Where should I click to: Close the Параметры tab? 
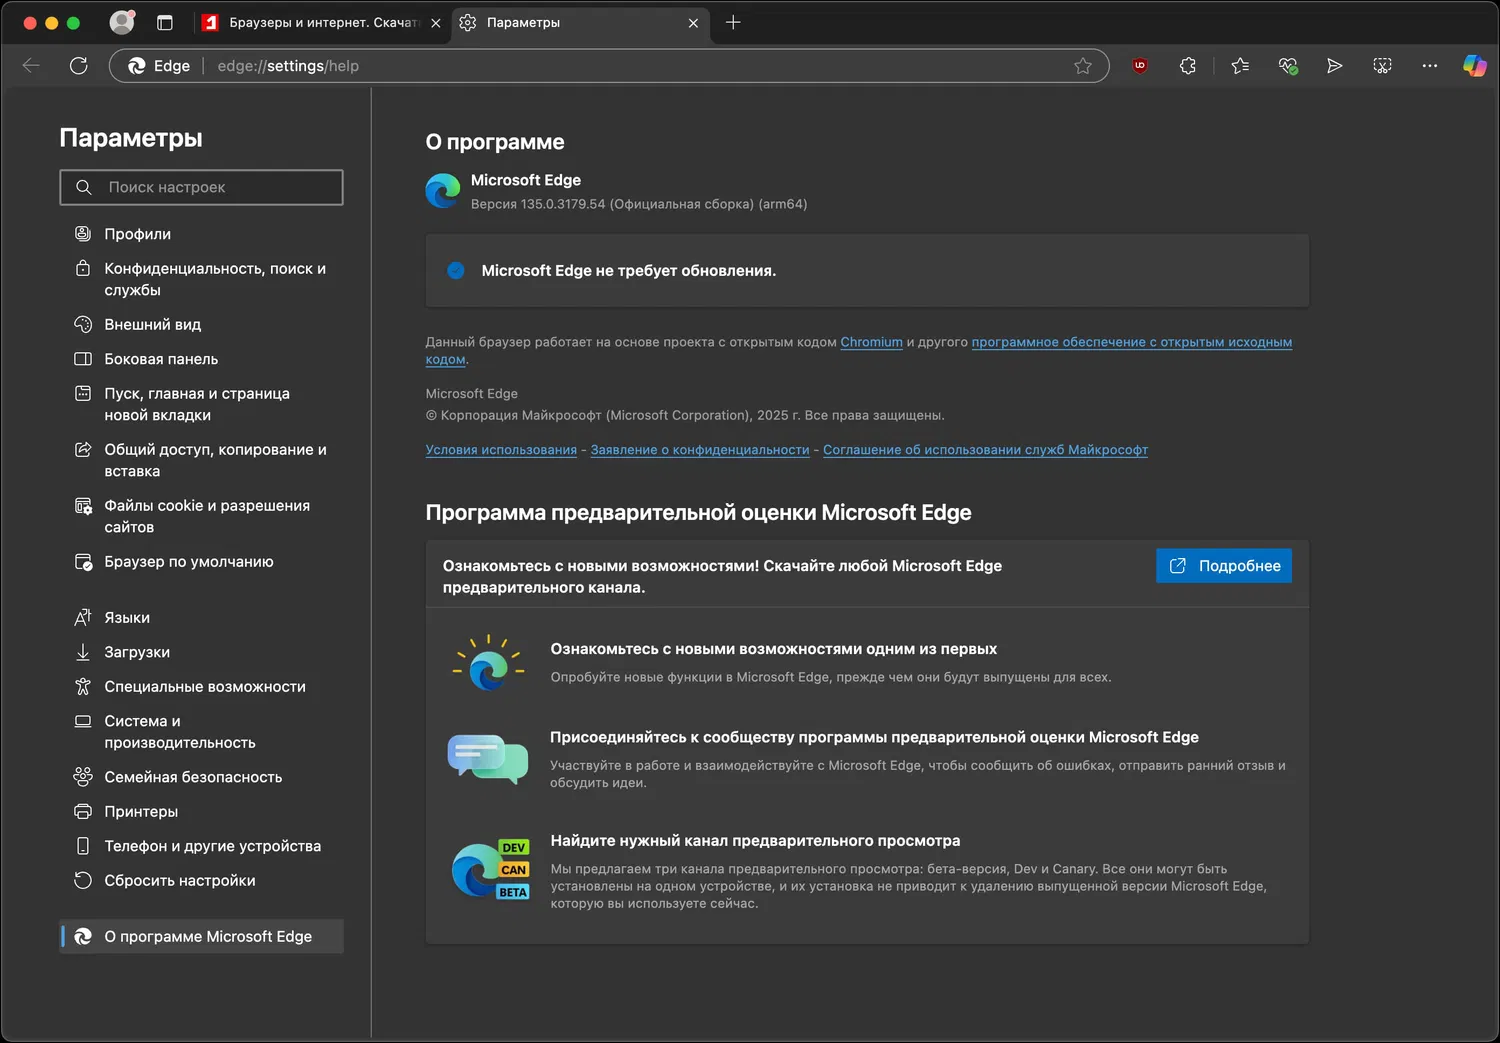point(693,23)
